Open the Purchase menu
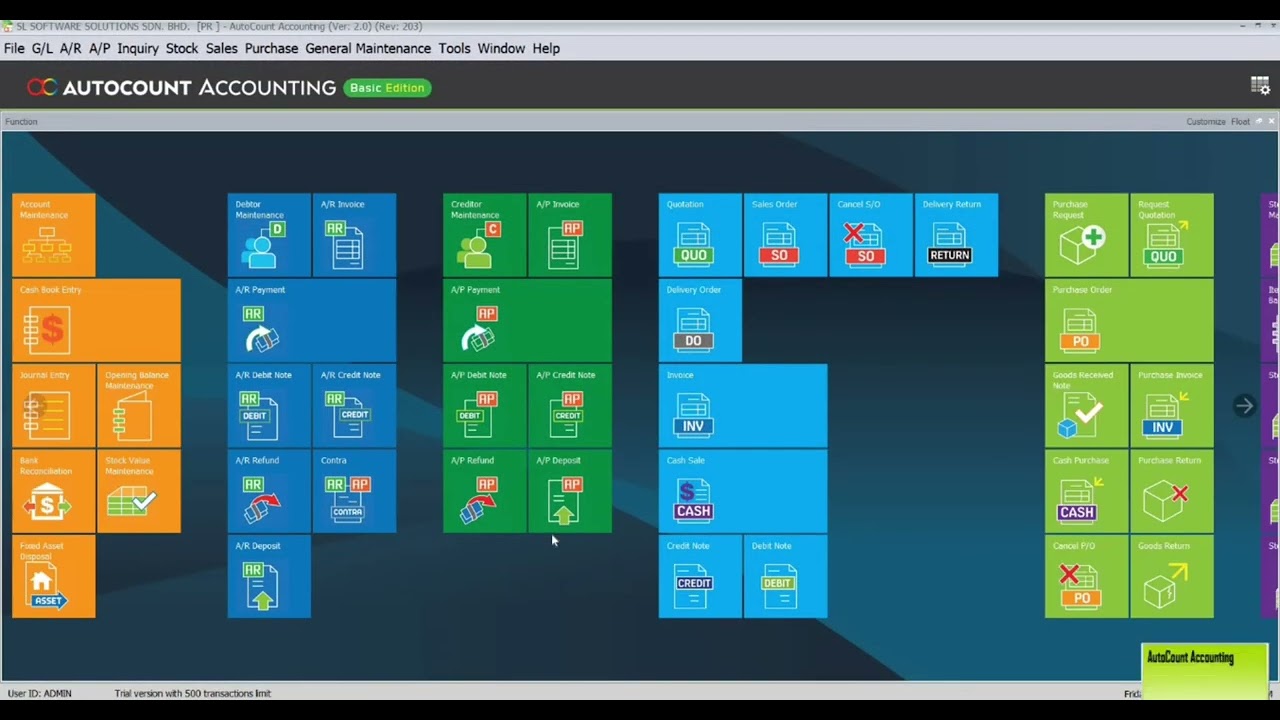Screen dimensions: 1280x720 pos(271,48)
